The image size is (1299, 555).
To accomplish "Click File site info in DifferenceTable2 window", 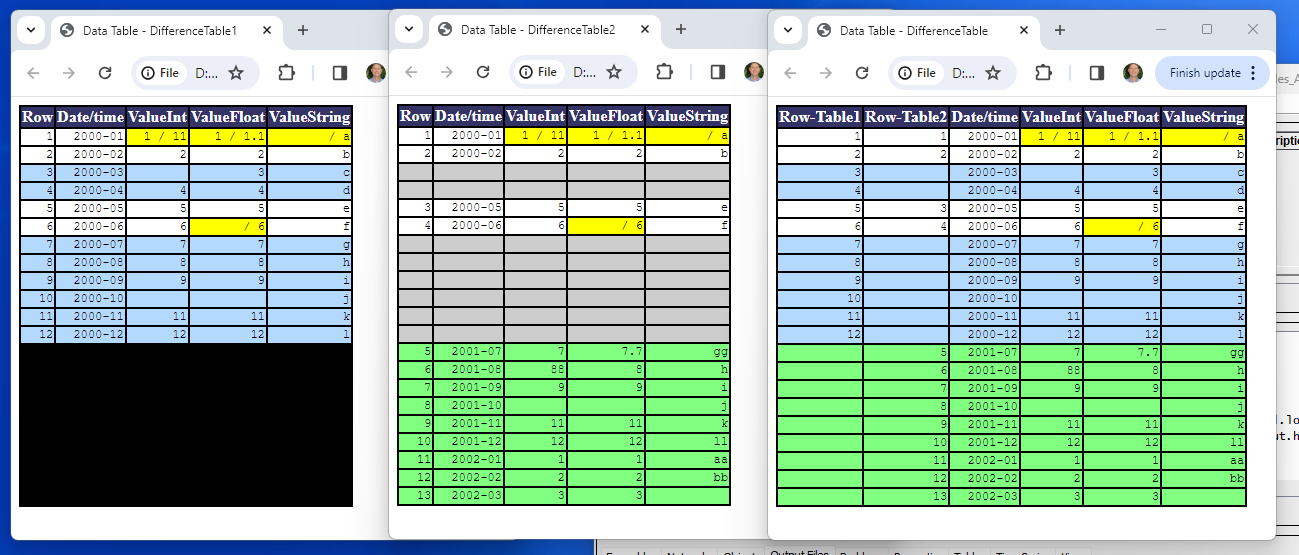I will (539, 72).
